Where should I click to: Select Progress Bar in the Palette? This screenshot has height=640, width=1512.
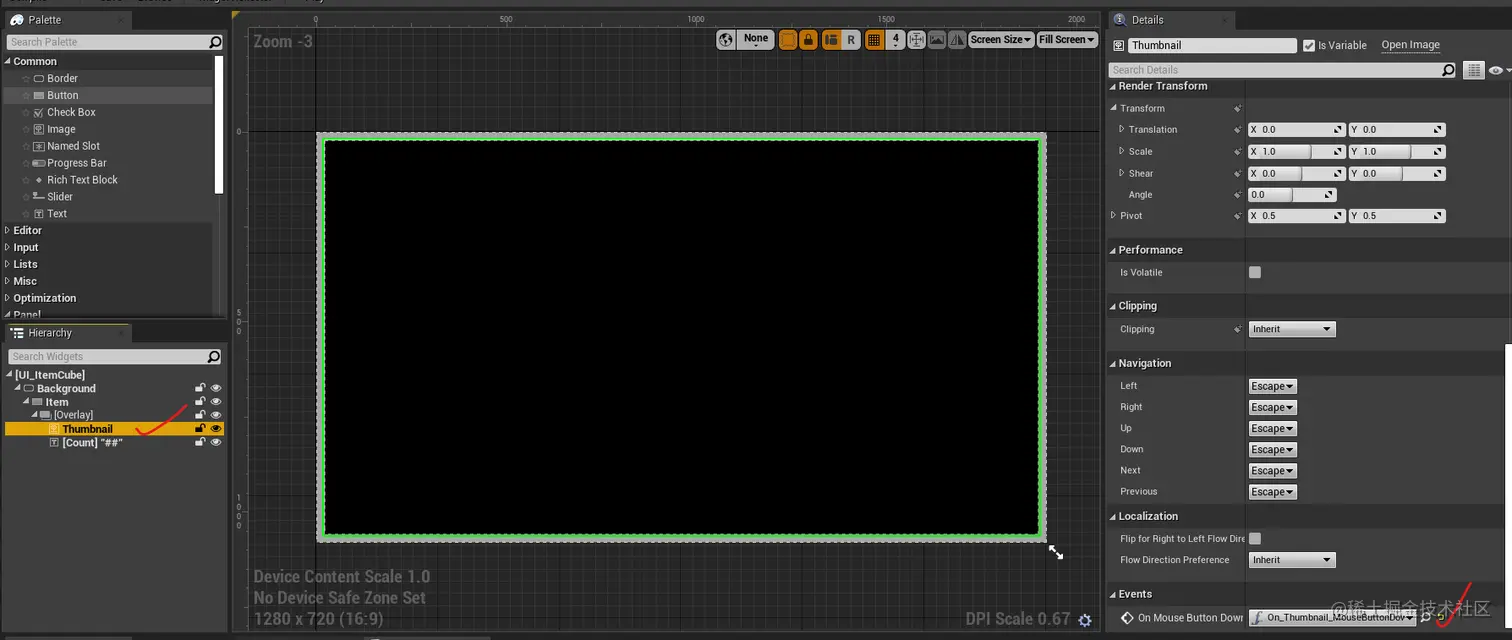pos(107,163)
